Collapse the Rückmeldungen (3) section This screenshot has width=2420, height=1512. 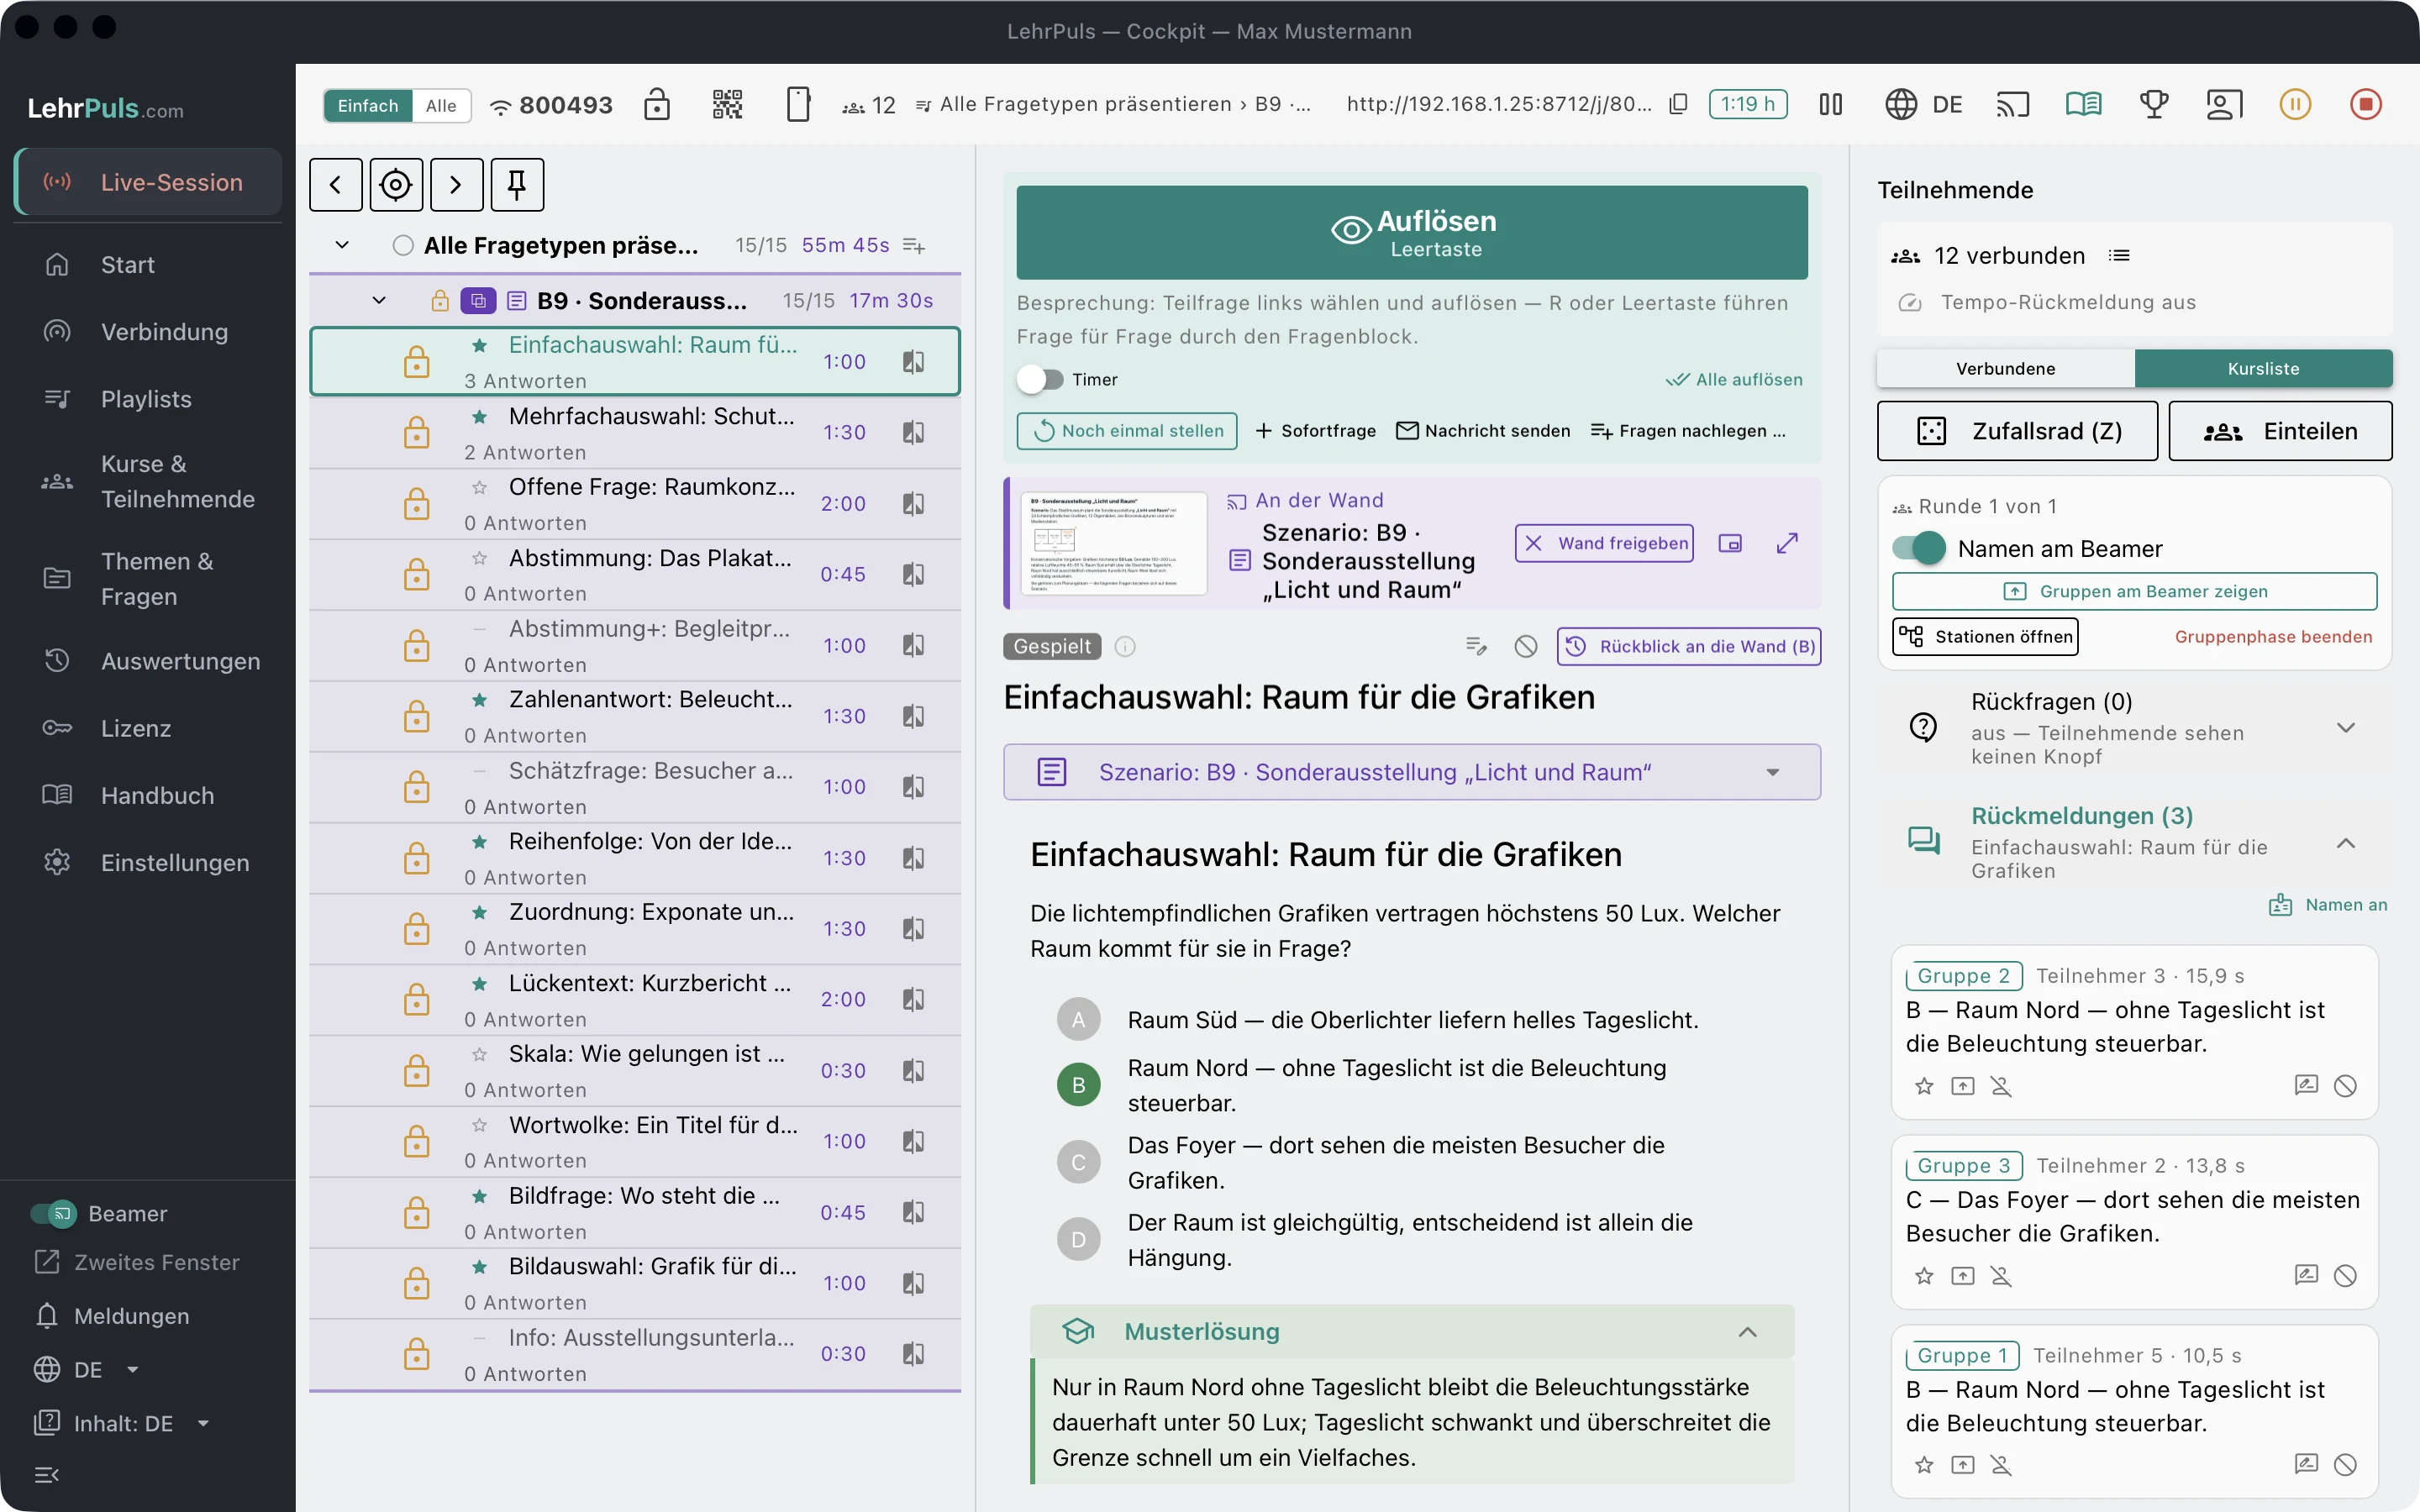[2345, 843]
